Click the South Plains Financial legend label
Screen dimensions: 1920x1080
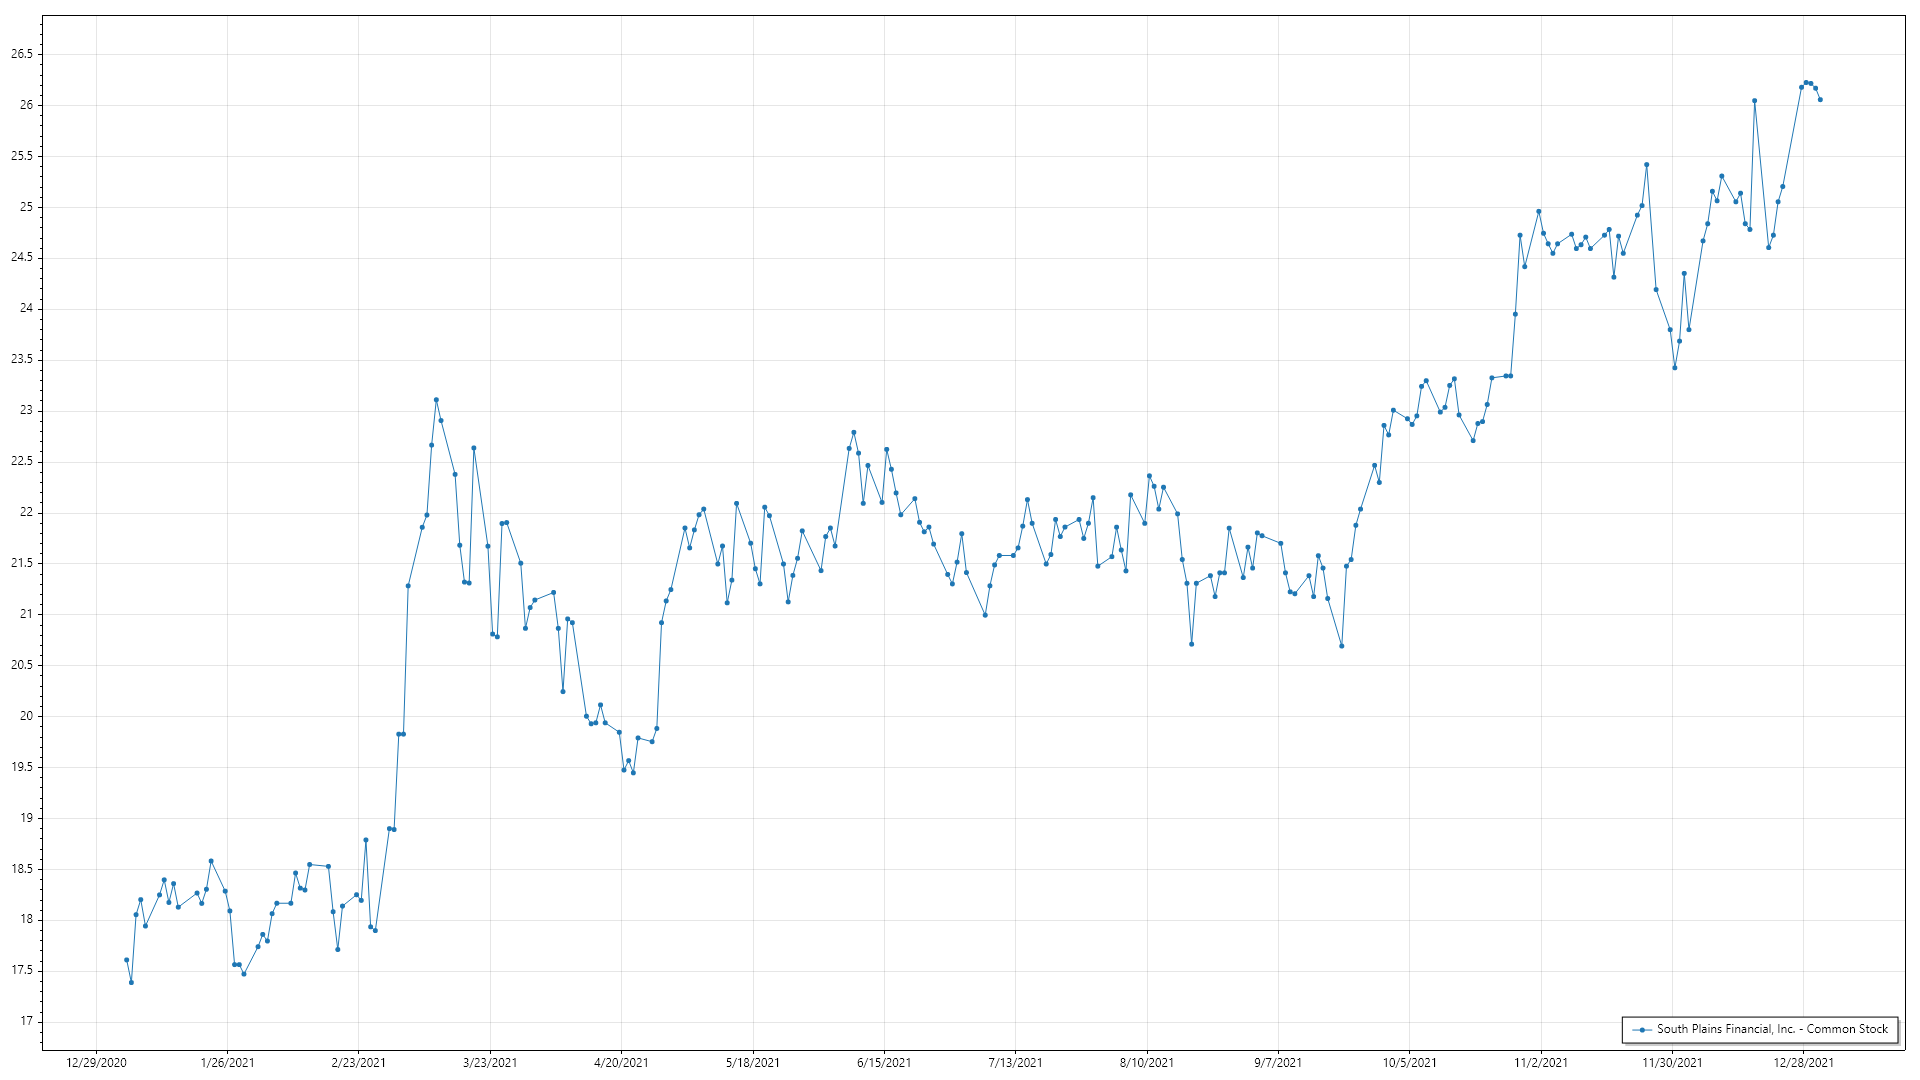click(x=1772, y=1029)
